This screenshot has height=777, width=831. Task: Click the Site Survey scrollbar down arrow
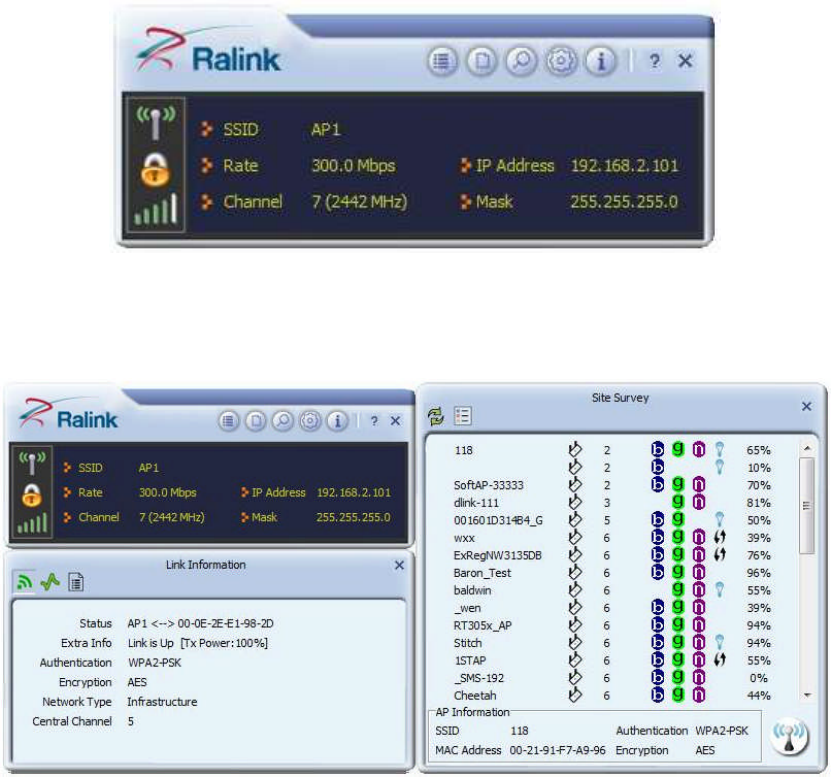coord(807,695)
